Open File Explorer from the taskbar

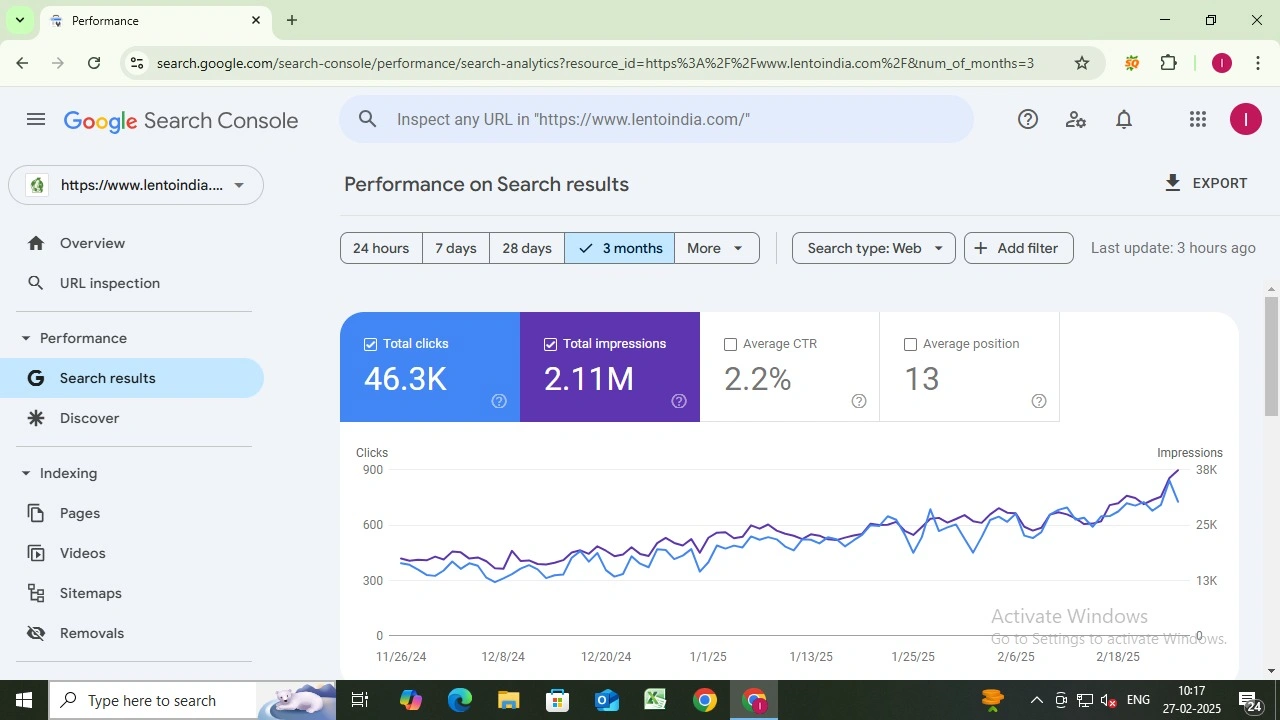(x=509, y=700)
